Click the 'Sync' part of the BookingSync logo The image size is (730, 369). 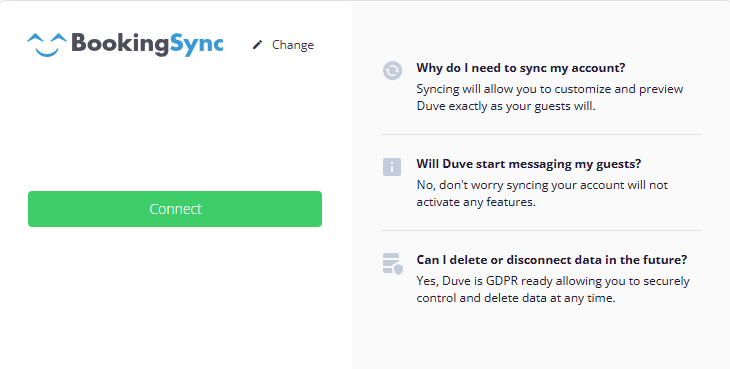tap(196, 45)
